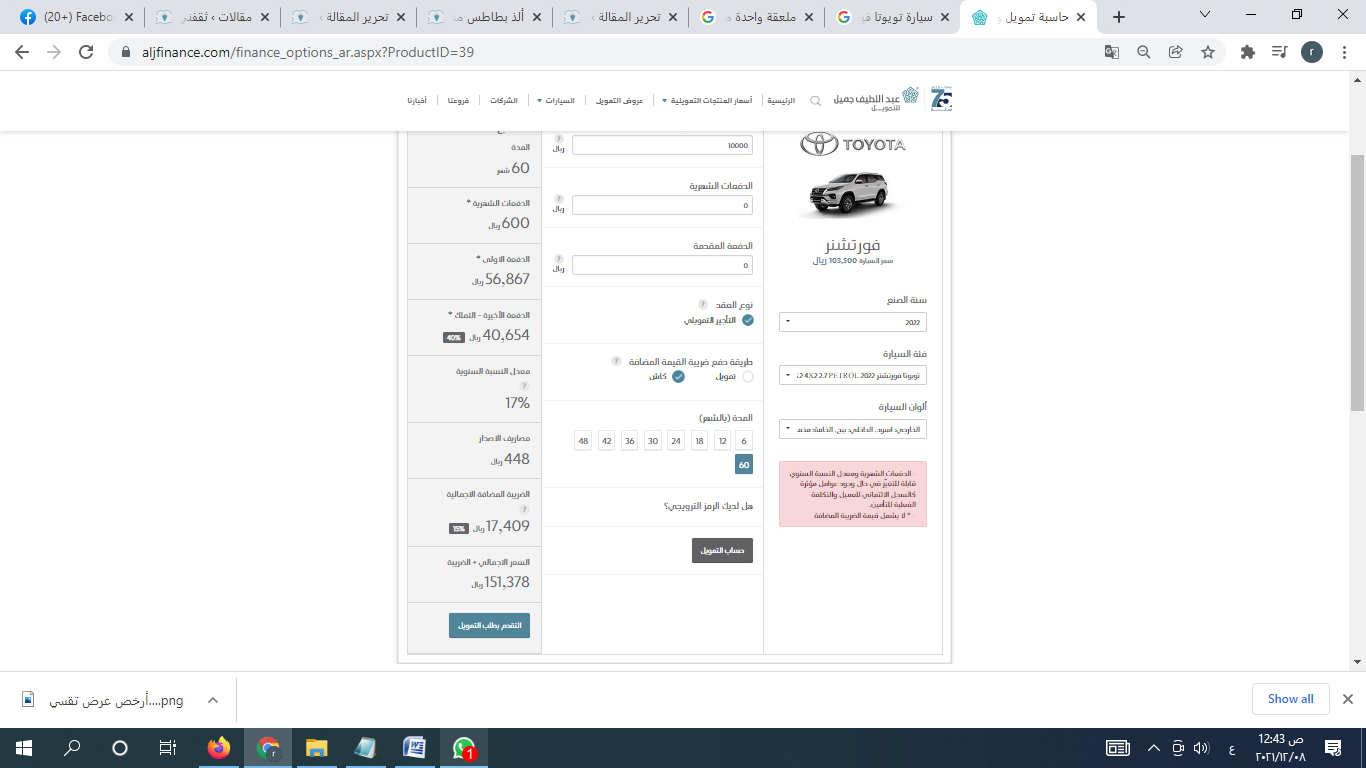1366x768 pixels.
Task: Select the التأجير التمويلي contract type
Action: click(x=748, y=320)
